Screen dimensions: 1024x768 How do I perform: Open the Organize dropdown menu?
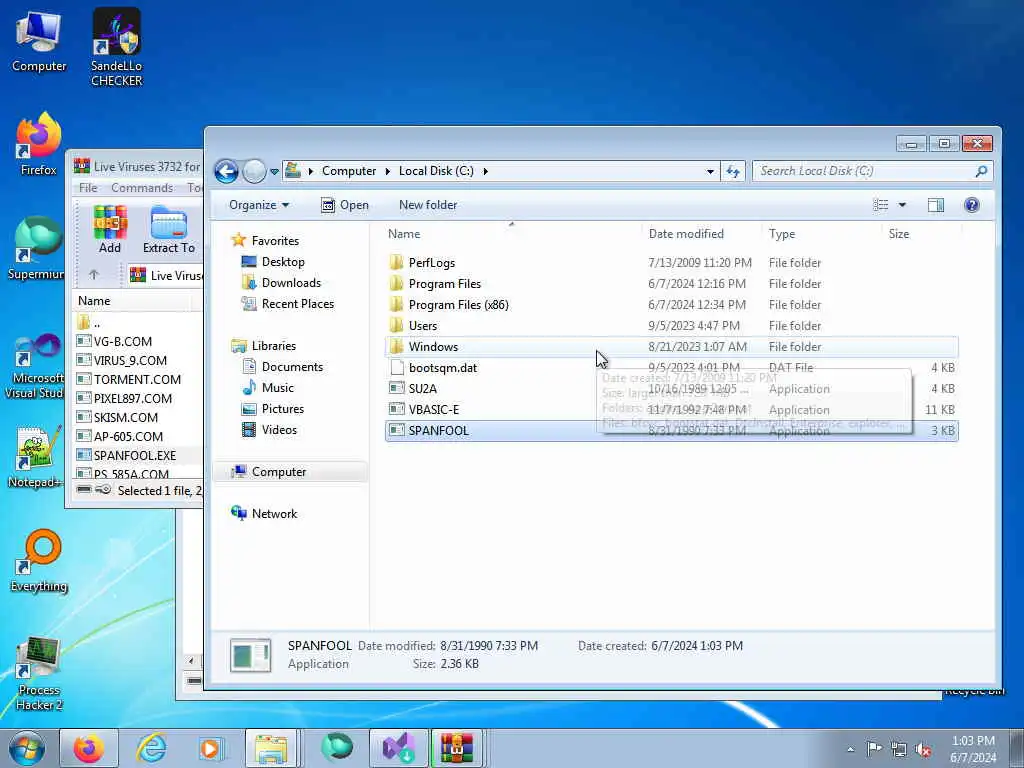pos(259,205)
